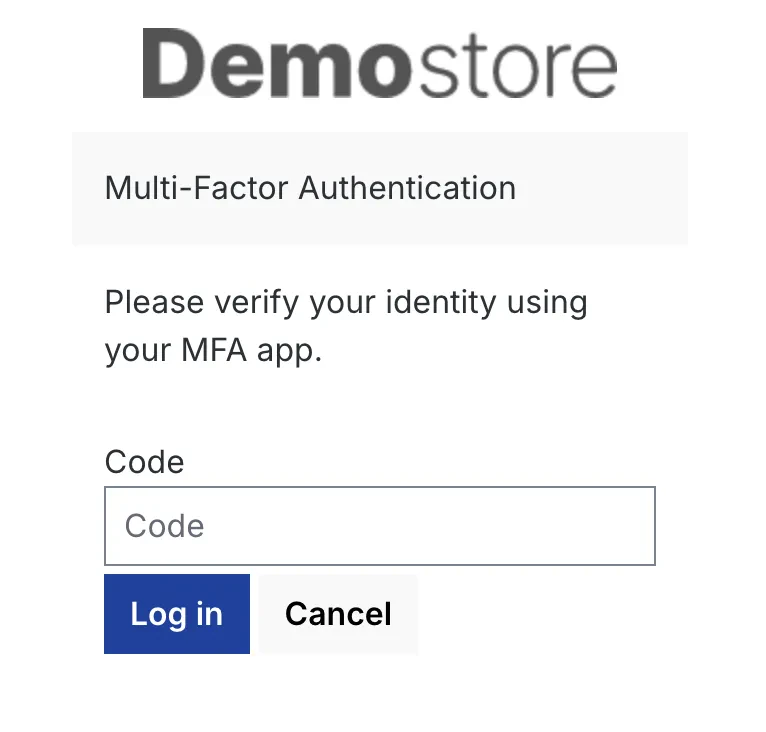Click the Code input field
Image resolution: width=766 pixels, height=732 pixels.
click(379, 526)
